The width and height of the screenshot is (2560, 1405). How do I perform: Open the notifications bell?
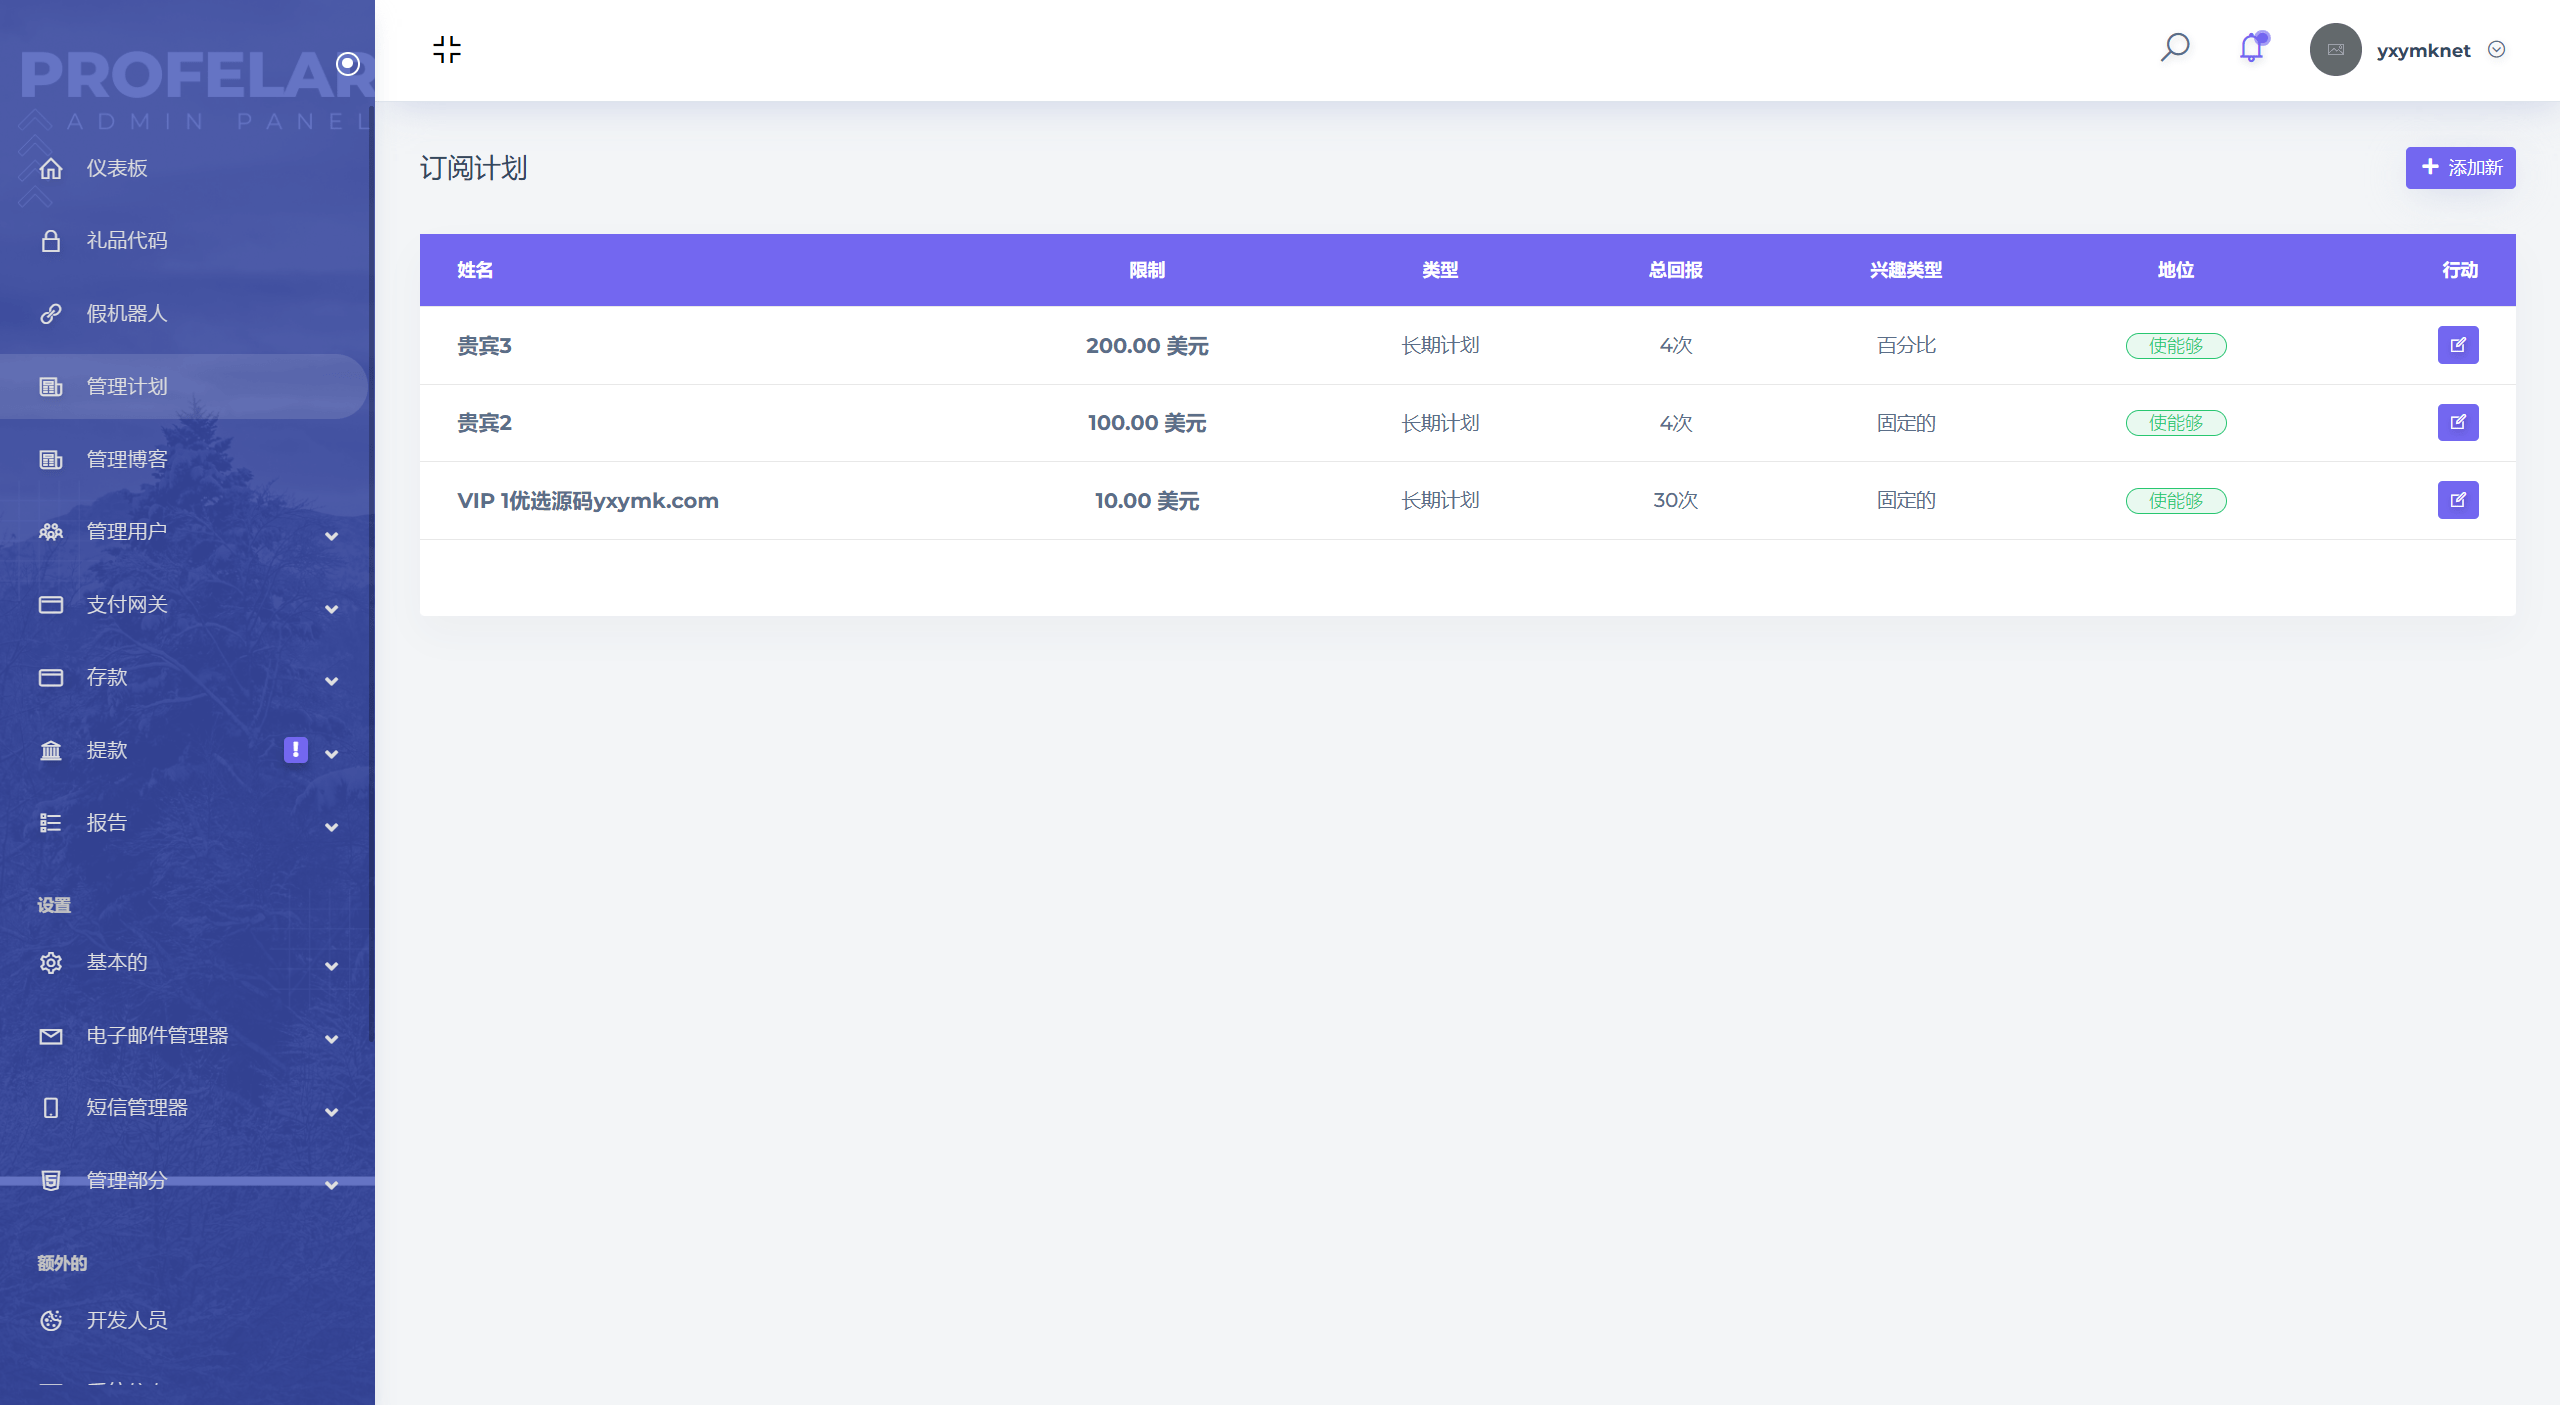click(2251, 48)
